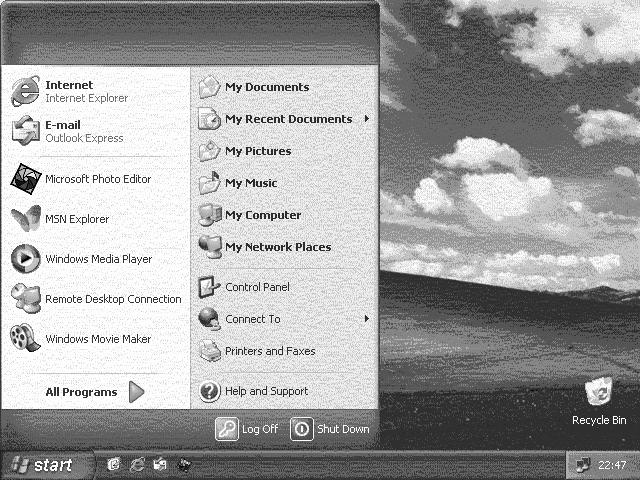Click My Network Places text label
This screenshot has width=640, height=480.
[278, 247]
